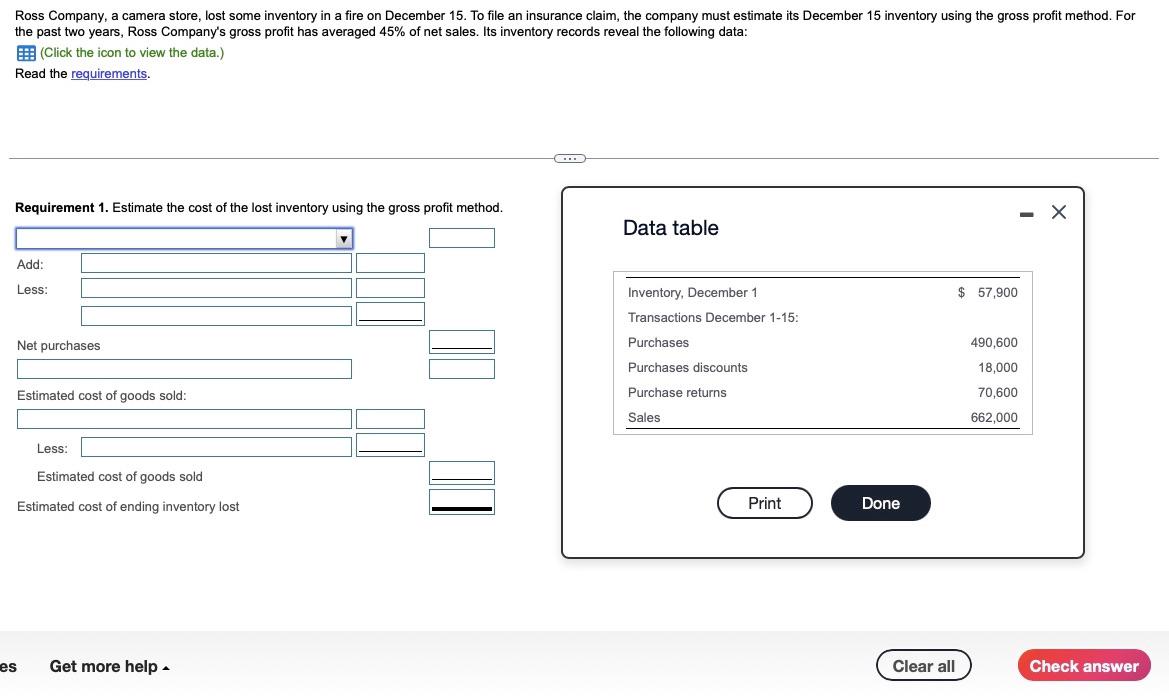
Task: Click the Clear all button
Action: click(x=924, y=665)
